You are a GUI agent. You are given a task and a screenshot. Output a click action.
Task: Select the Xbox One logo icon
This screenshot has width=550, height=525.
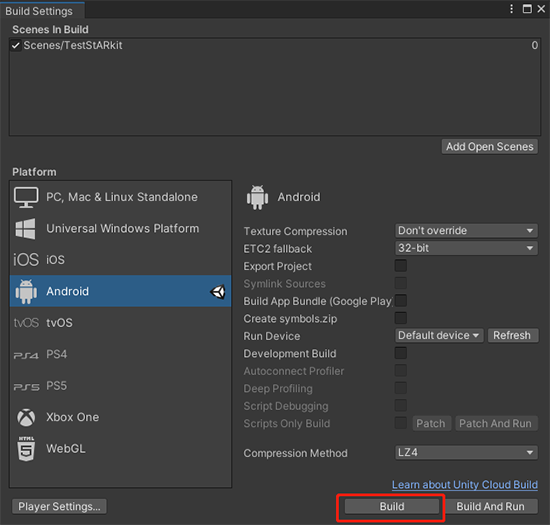tap(26, 417)
